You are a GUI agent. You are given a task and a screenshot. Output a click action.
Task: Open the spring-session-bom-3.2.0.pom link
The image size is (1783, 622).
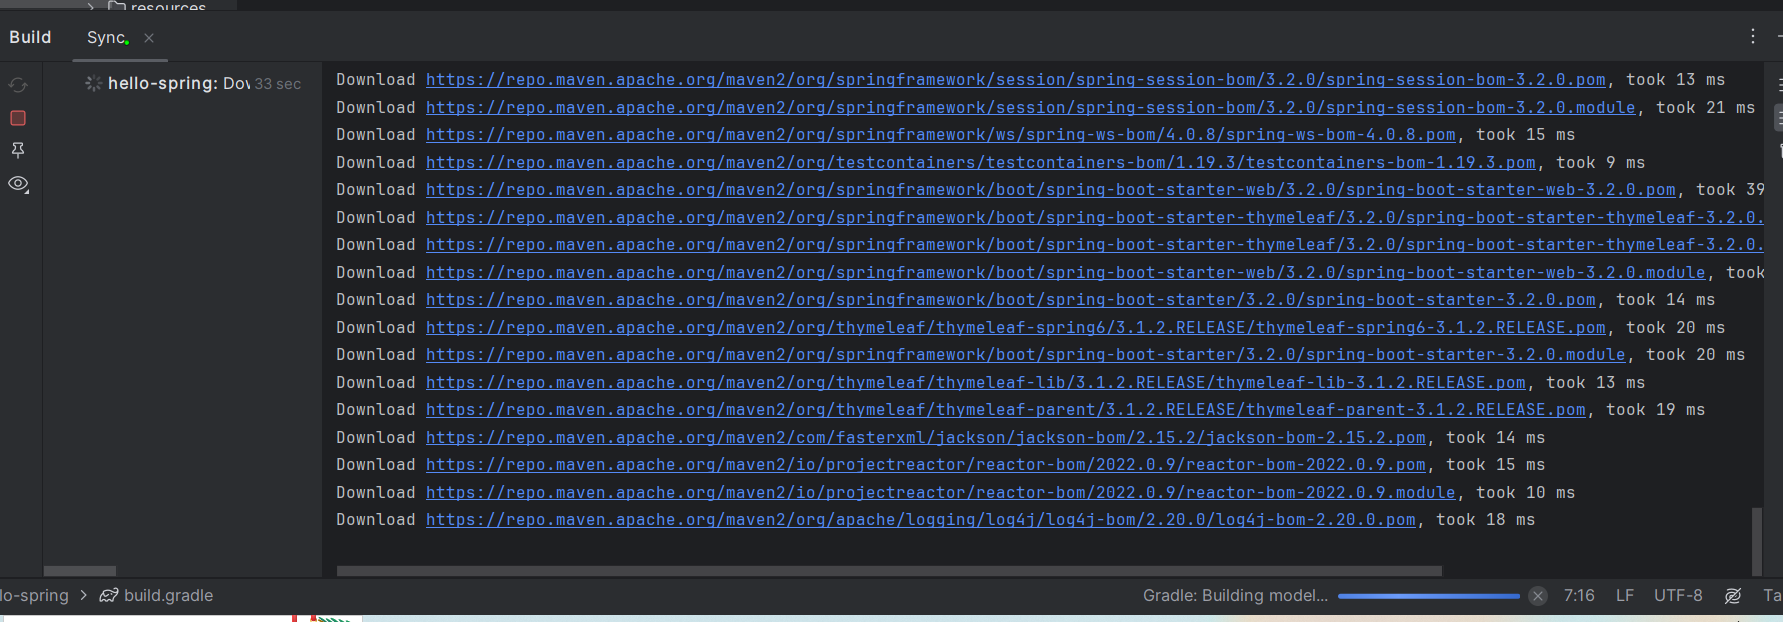pos(1015,80)
